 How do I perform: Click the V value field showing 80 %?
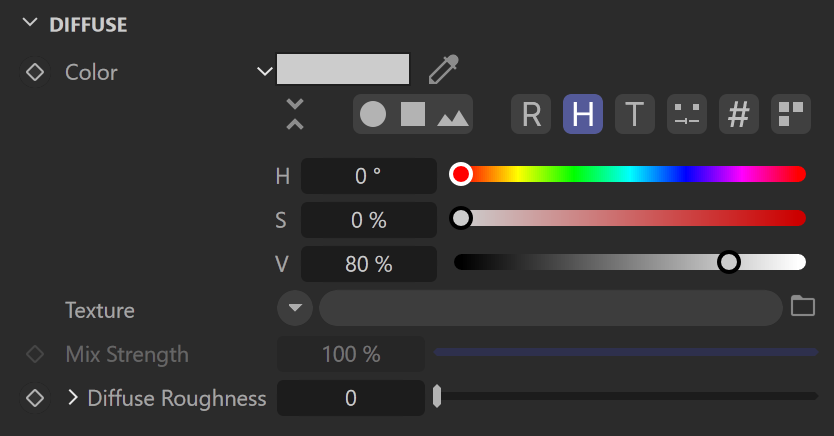[x=369, y=264]
